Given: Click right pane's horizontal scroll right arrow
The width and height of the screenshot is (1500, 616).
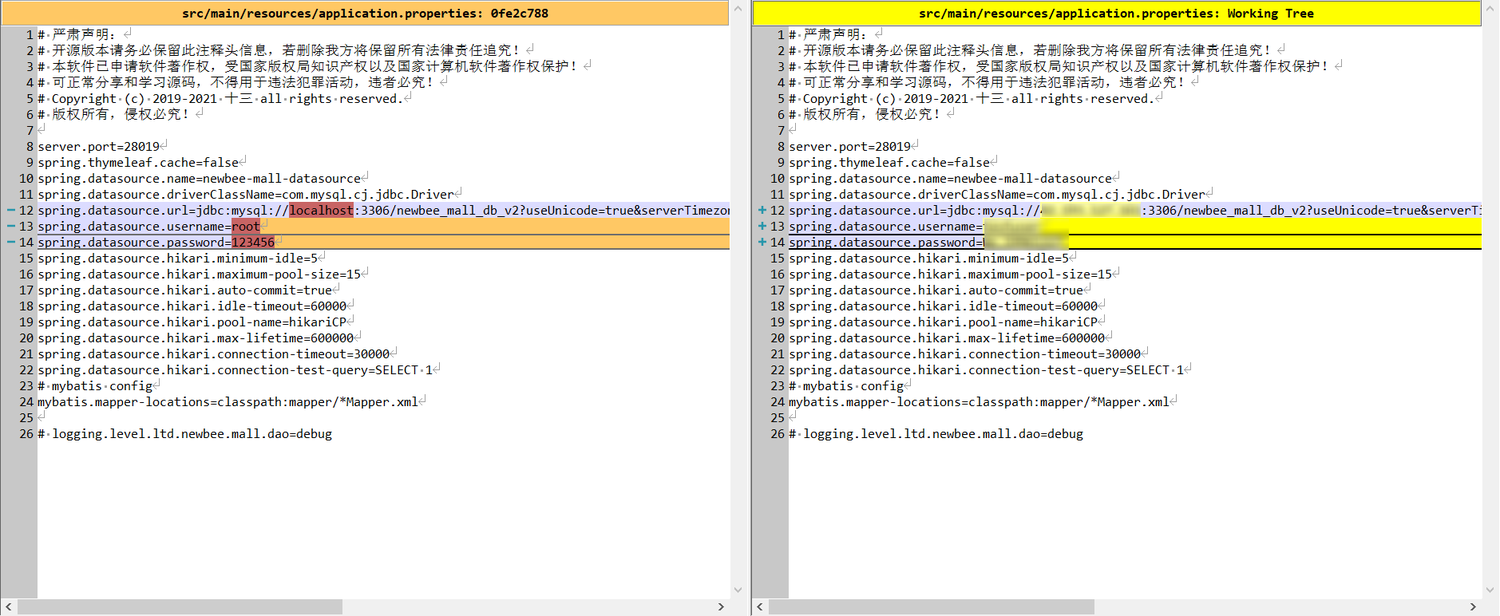Looking at the screenshot, I should pyautogui.click(x=1473, y=607).
